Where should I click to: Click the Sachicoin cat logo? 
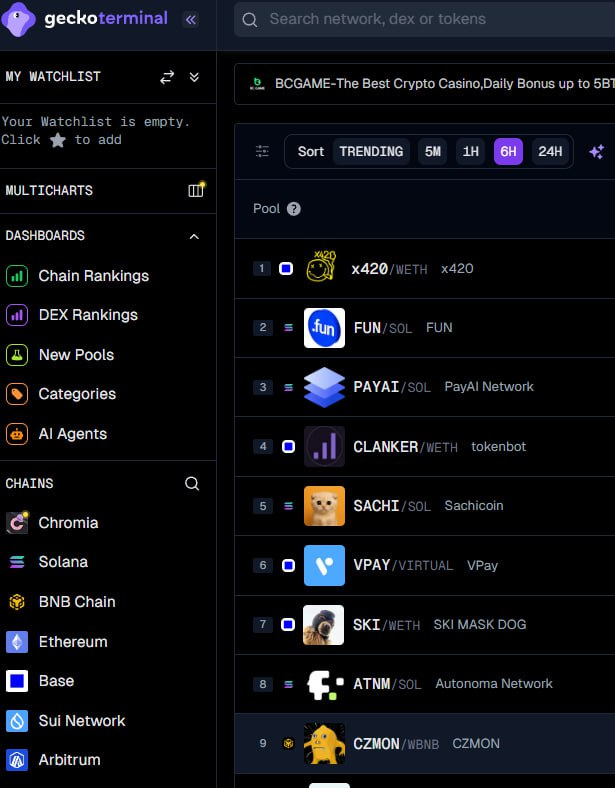pyautogui.click(x=325, y=506)
